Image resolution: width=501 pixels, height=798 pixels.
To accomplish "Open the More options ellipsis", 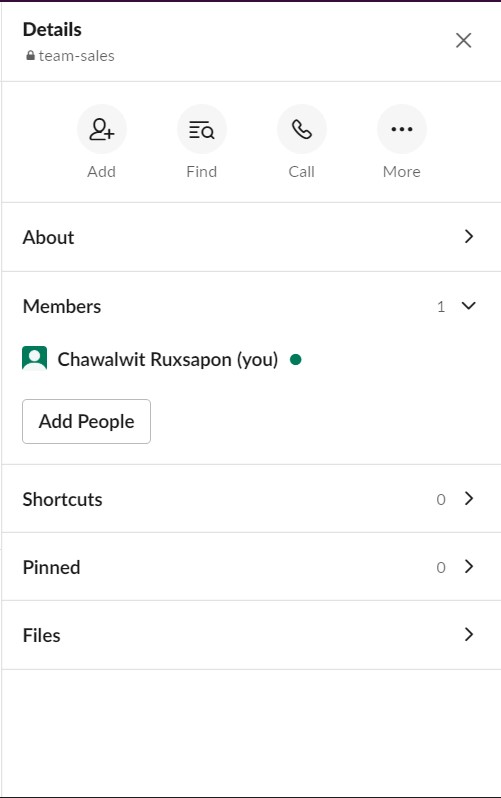I will (402, 129).
